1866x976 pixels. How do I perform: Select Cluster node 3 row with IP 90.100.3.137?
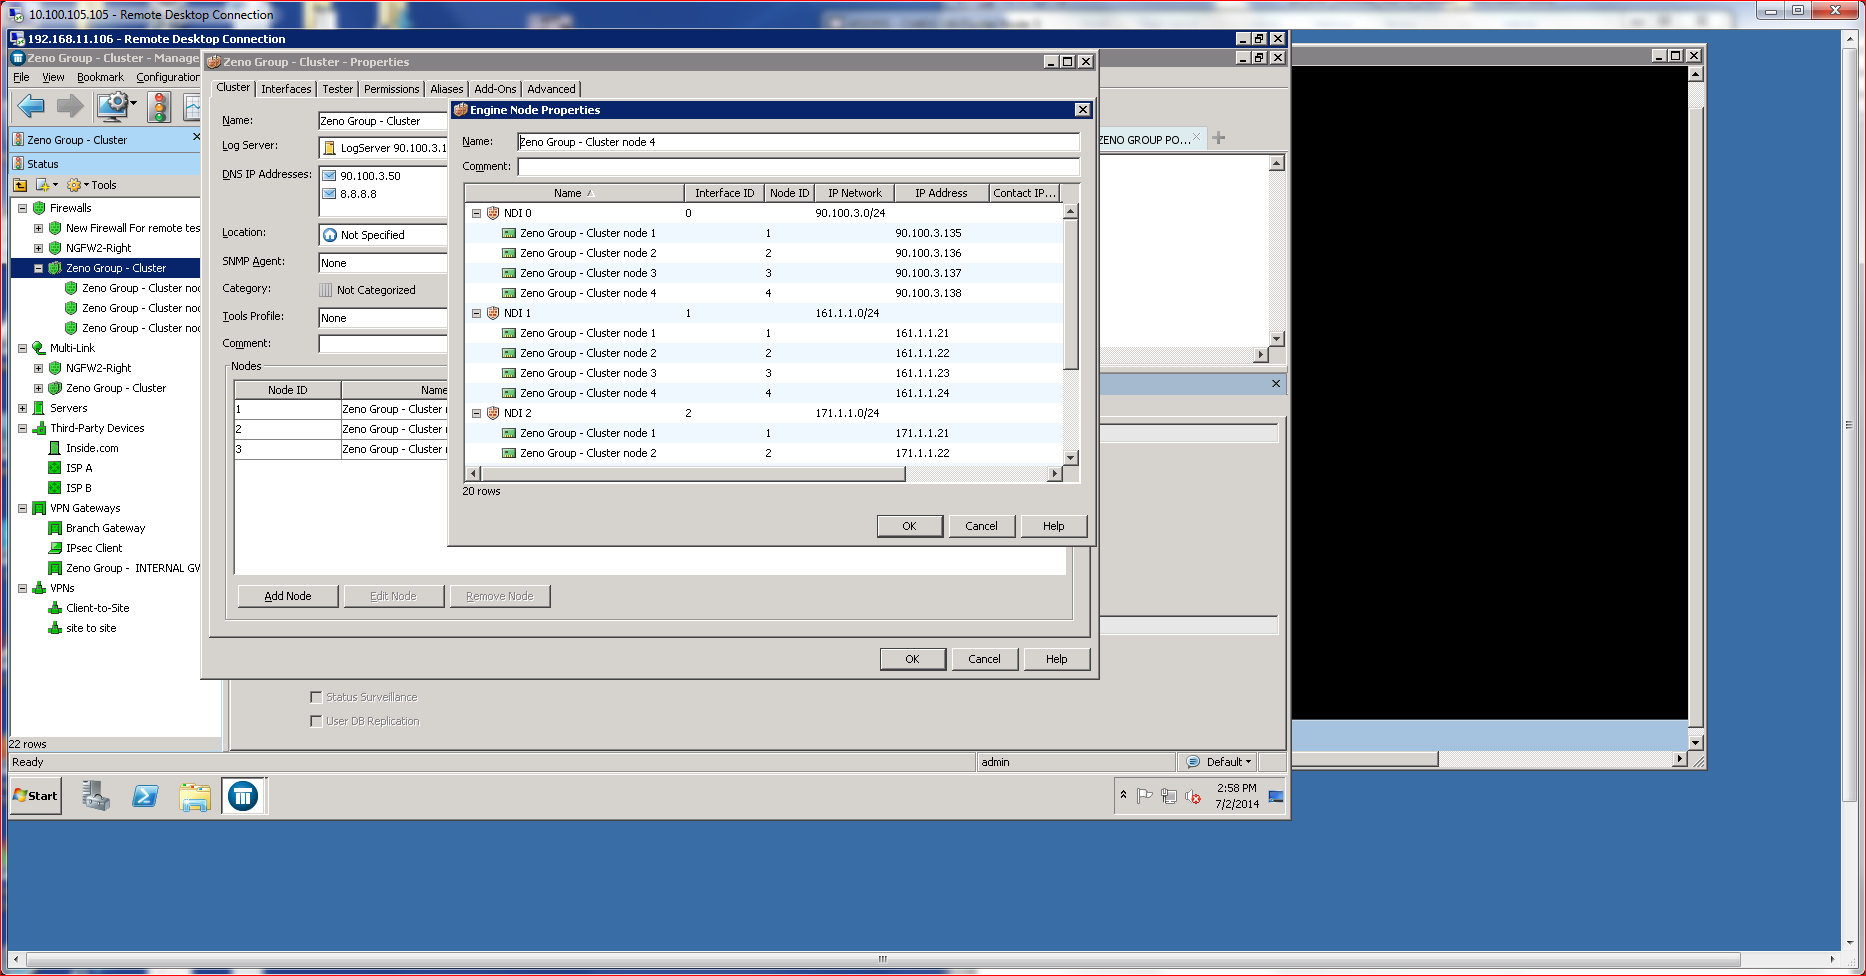[765, 273]
